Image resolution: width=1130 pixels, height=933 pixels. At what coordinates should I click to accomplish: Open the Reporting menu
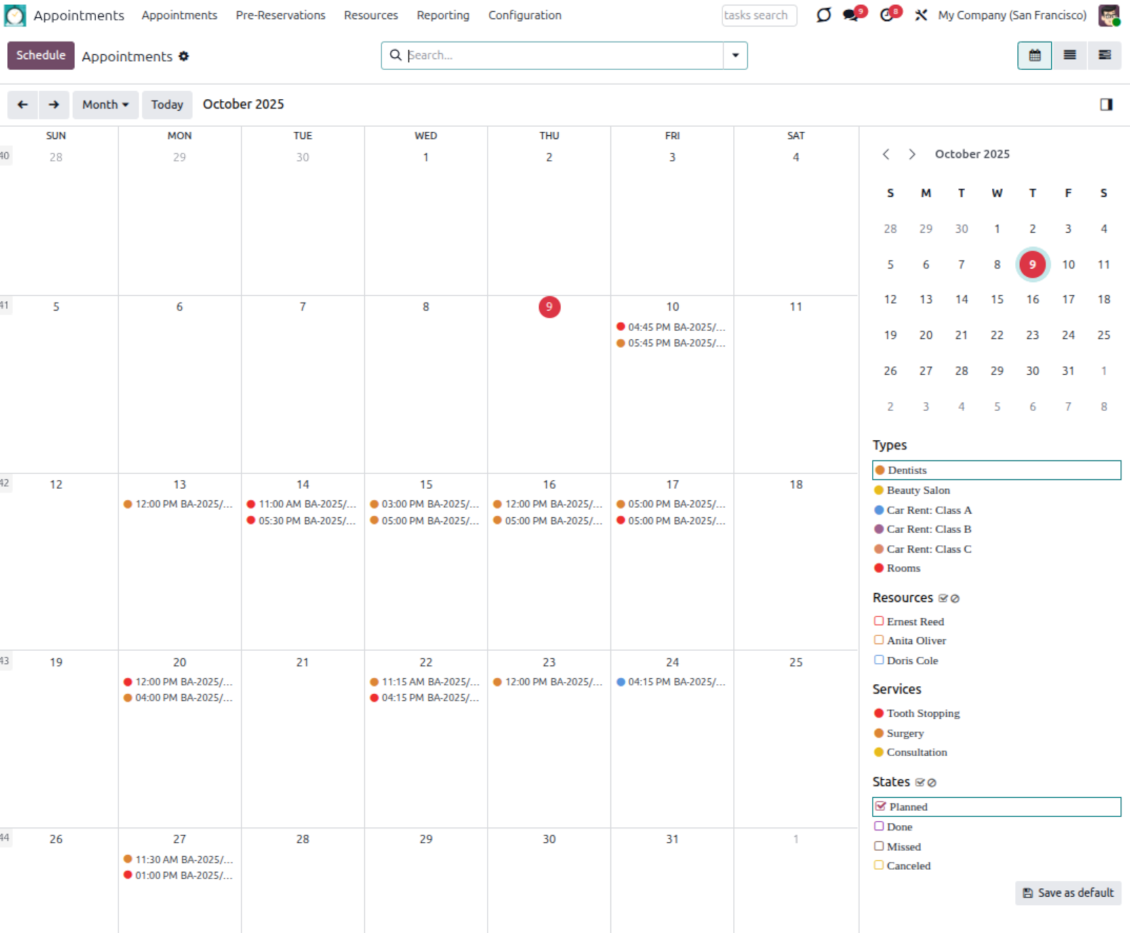coord(443,16)
